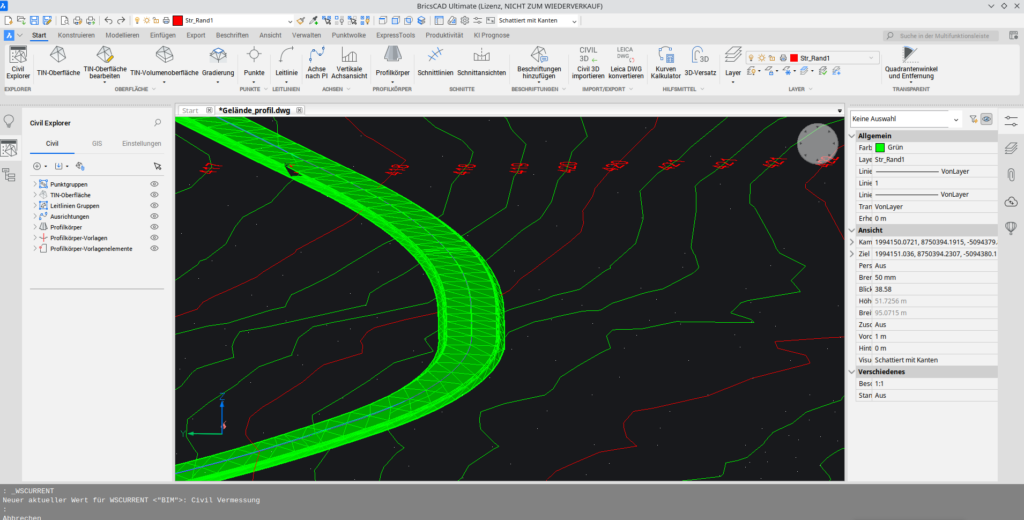This screenshot has width=1024, height=520.
Task: Open the GIS tab in Civil Explorer
Action: coord(97,144)
